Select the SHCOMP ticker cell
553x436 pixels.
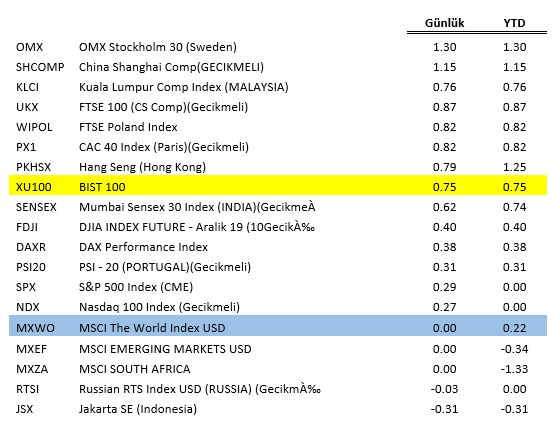tap(40, 67)
